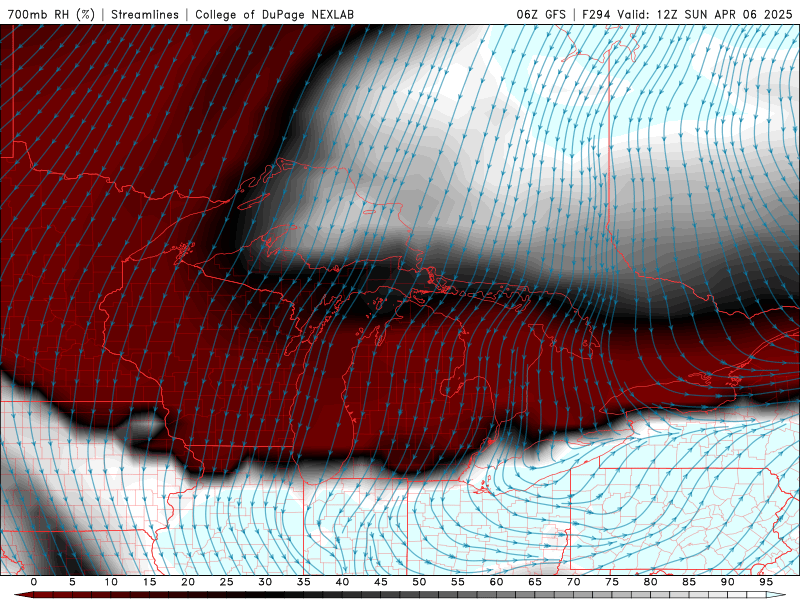Click the 55 label on the colorbar scale
This screenshot has height=600, width=800.
(x=458, y=582)
